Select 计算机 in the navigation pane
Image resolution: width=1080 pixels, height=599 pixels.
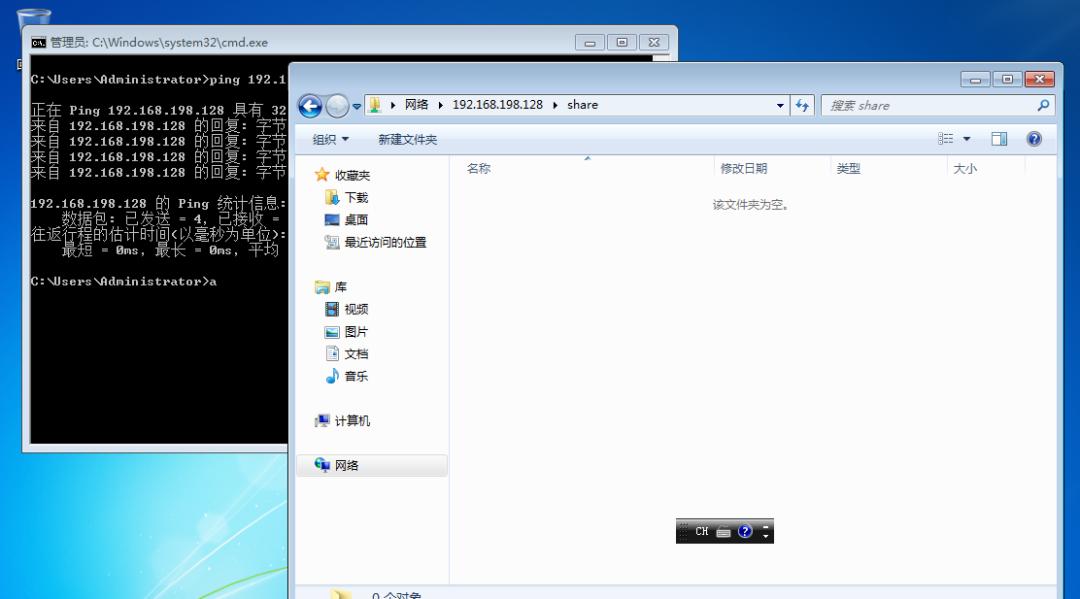(x=352, y=421)
